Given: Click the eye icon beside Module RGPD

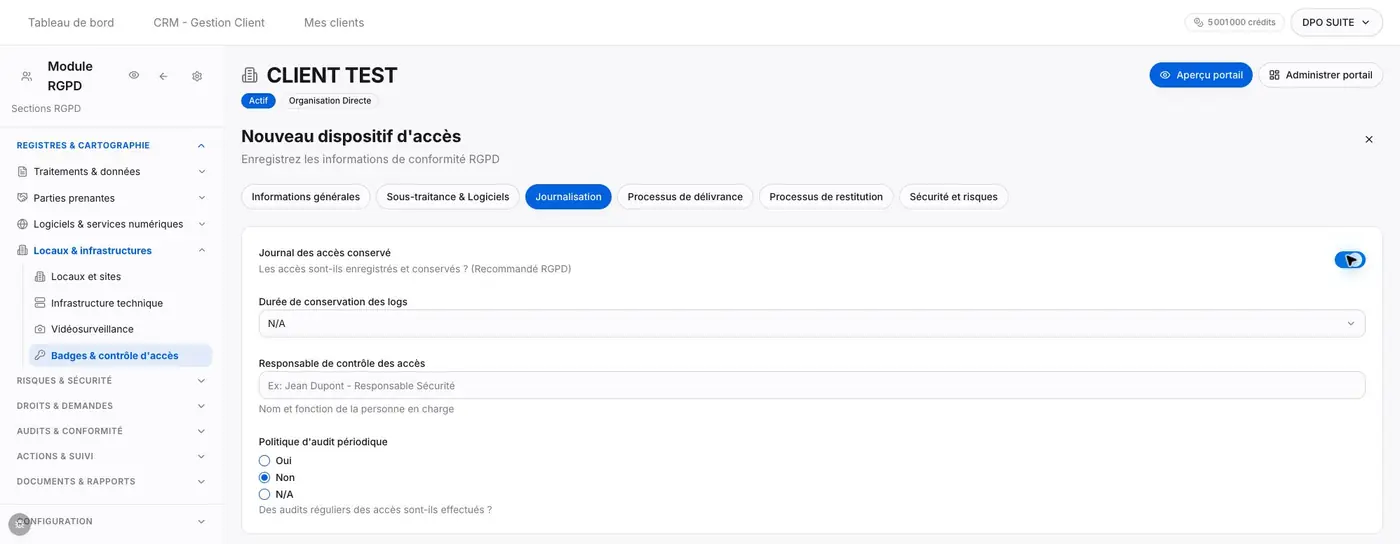Looking at the screenshot, I should click(x=134, y=76).
